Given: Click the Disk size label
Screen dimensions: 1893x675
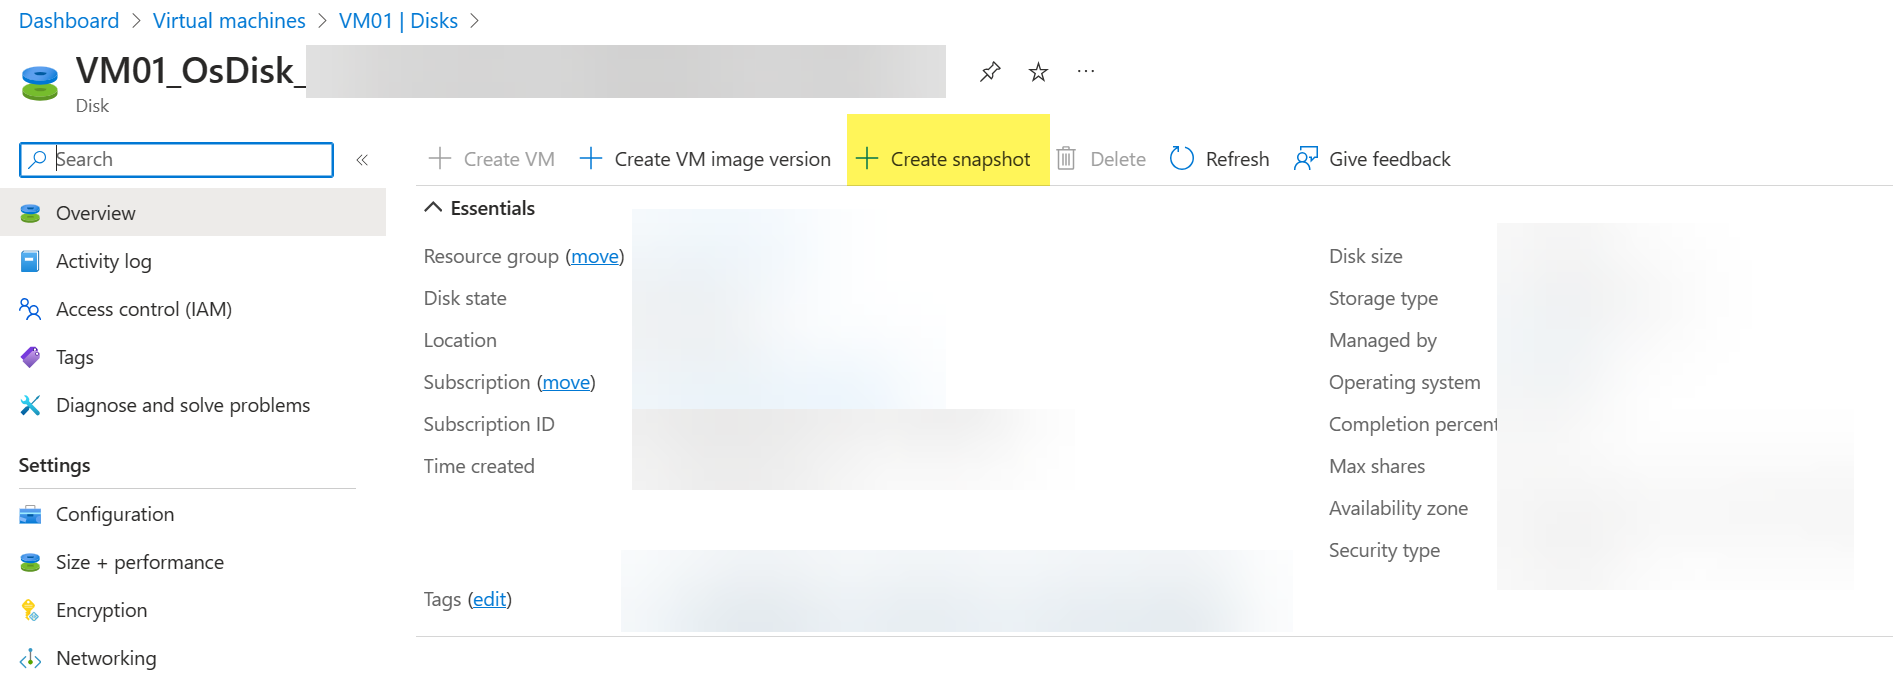Looking at the screenshot, I should [x=1365, y=257].
